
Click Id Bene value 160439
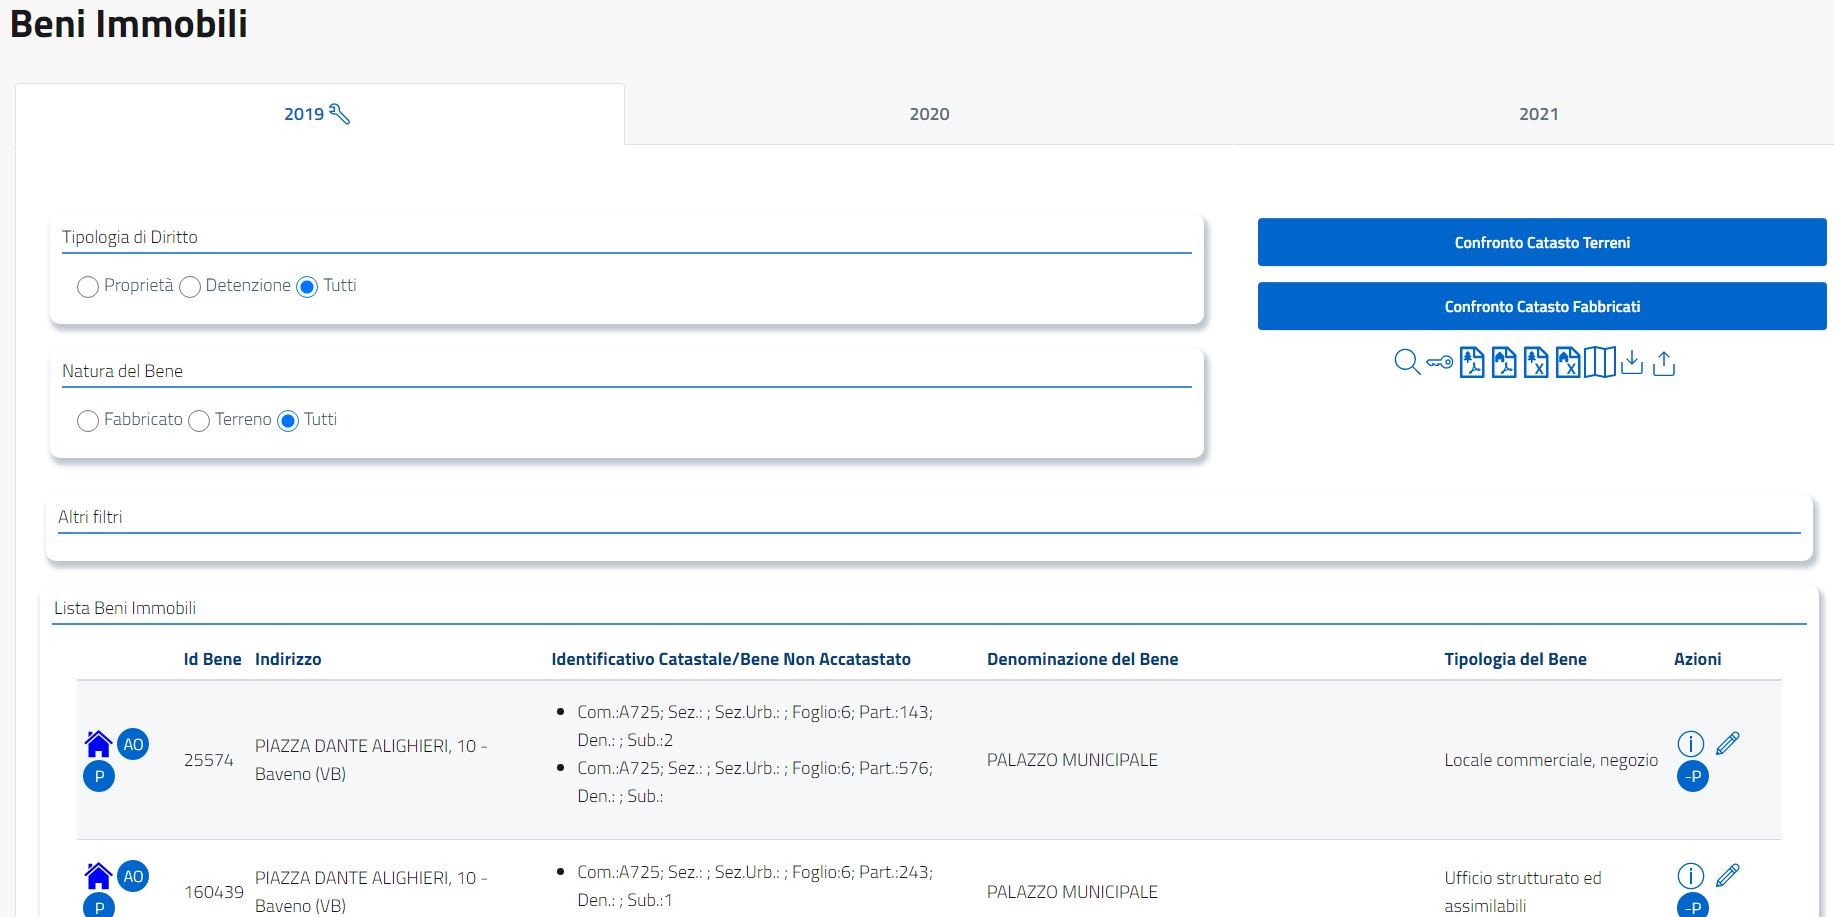point(214,892)
